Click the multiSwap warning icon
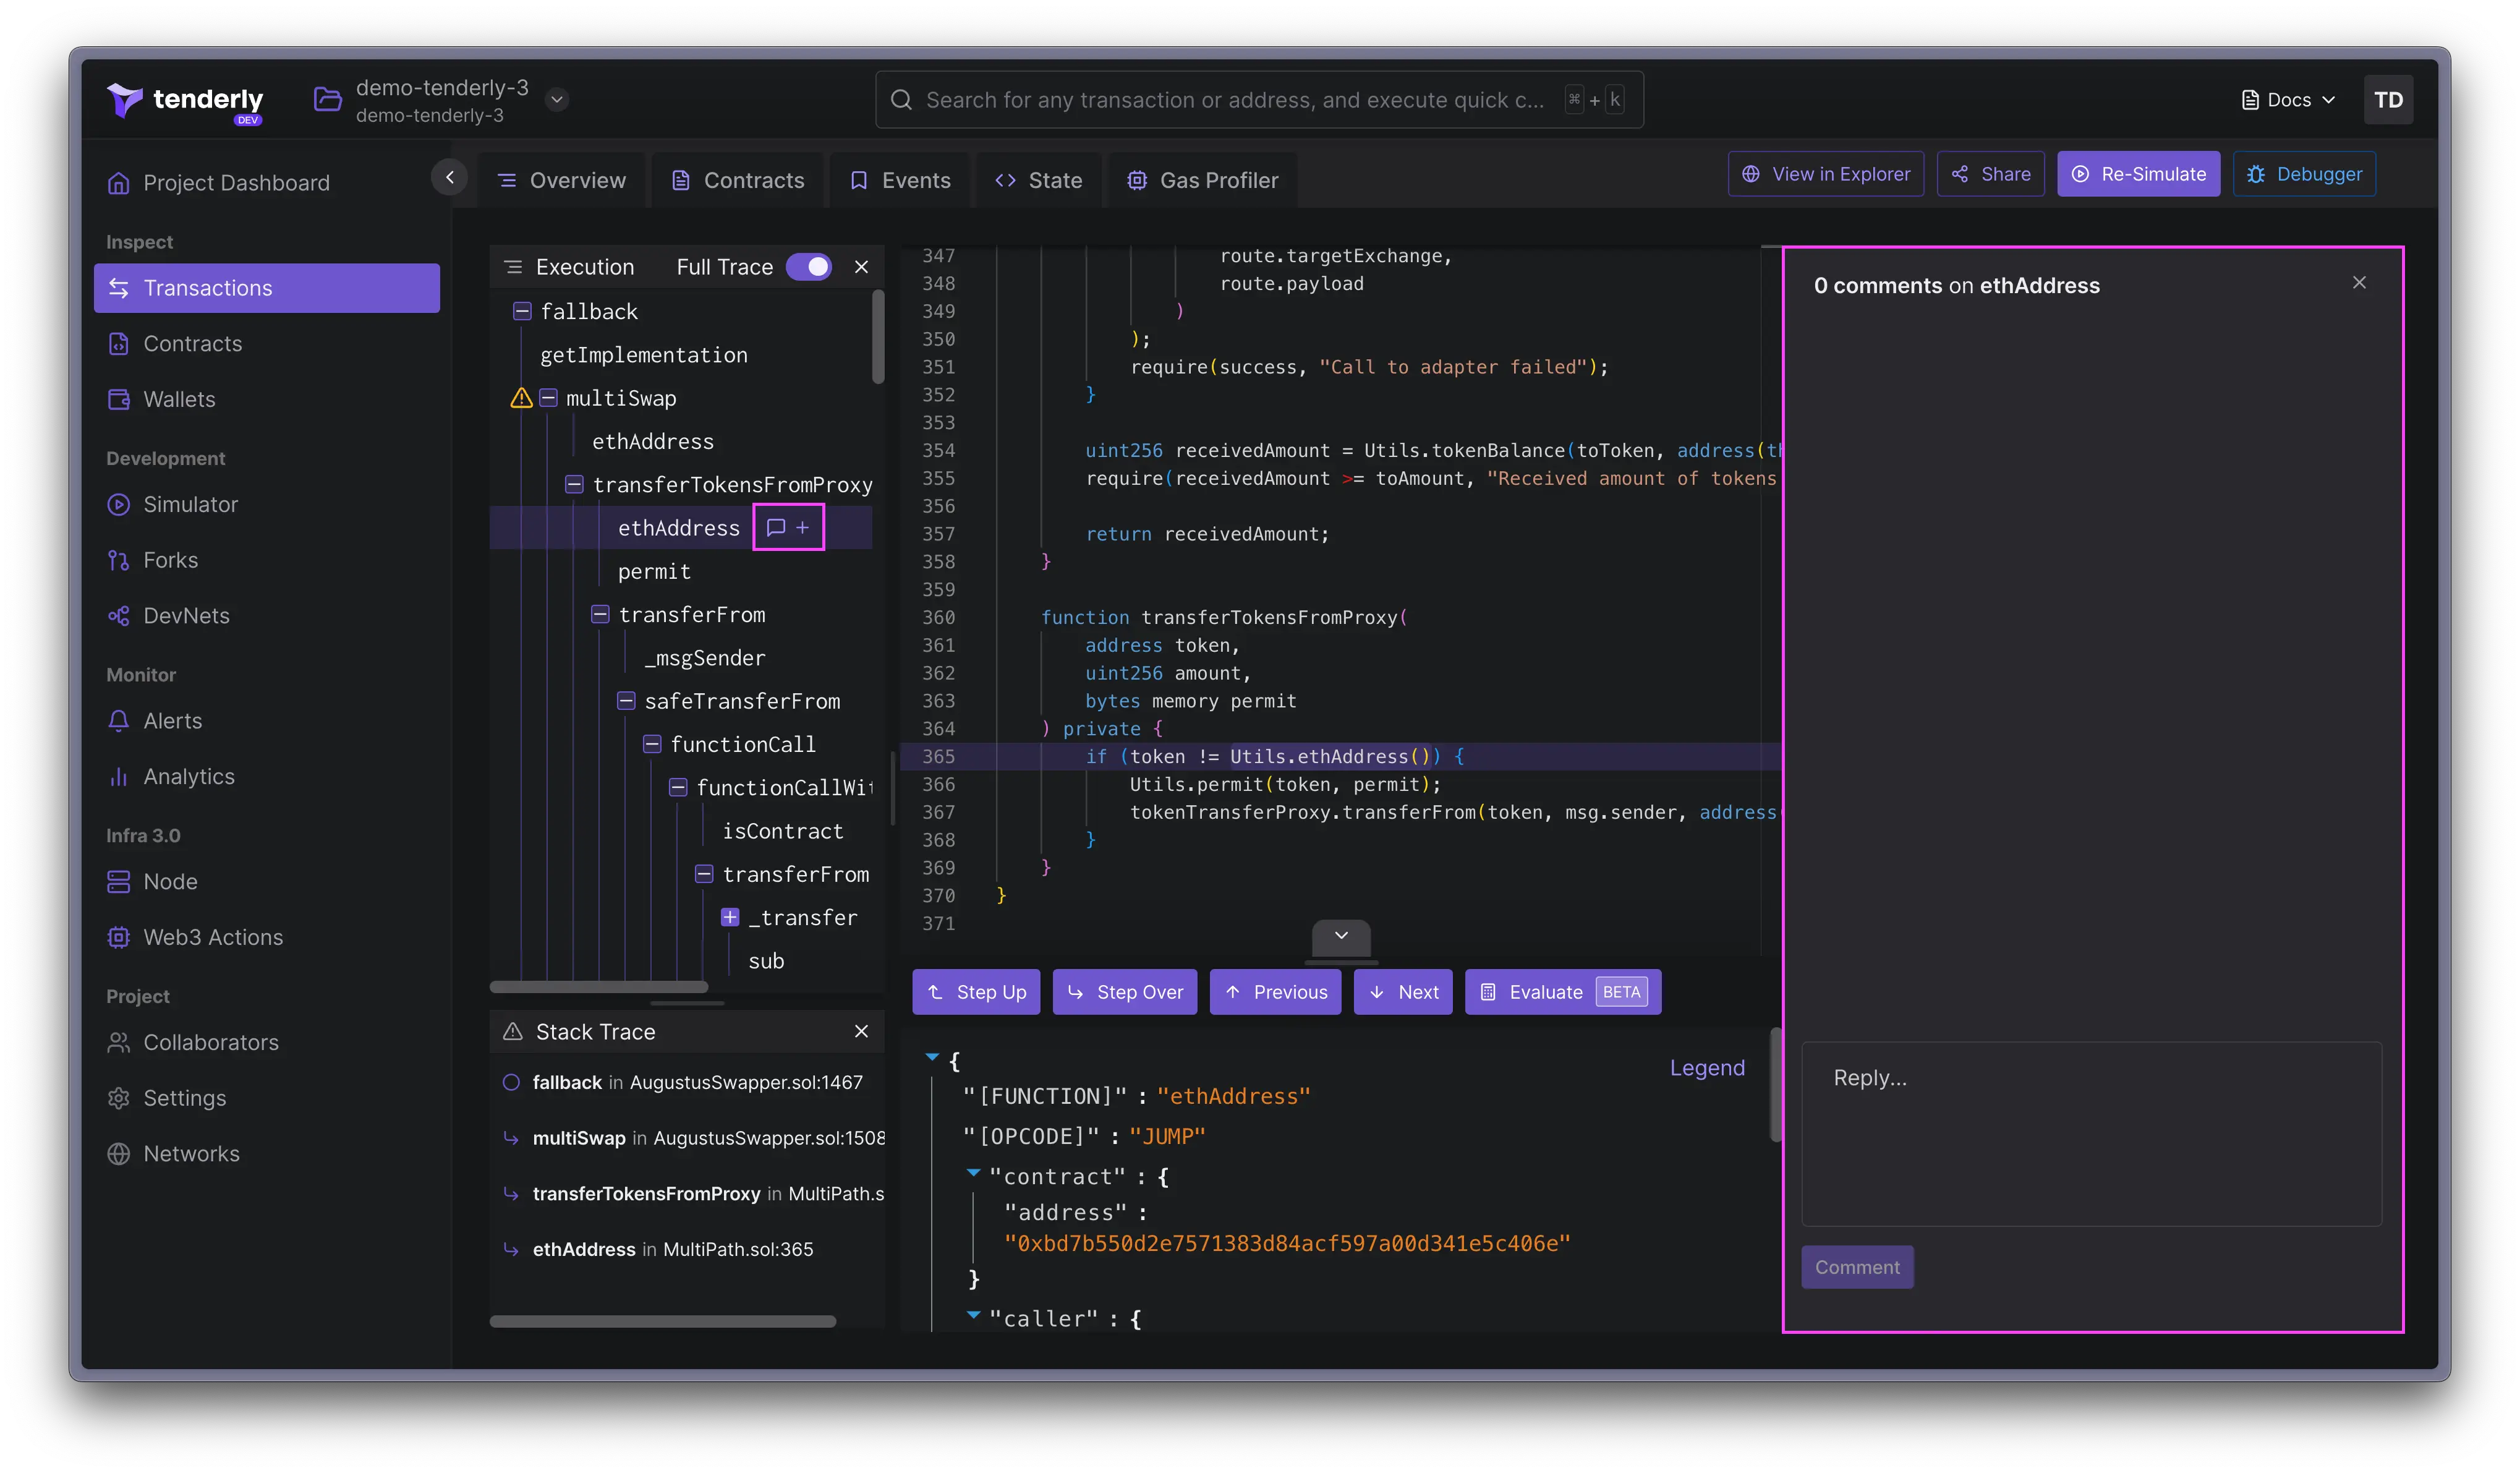 (x=521, y=398)
